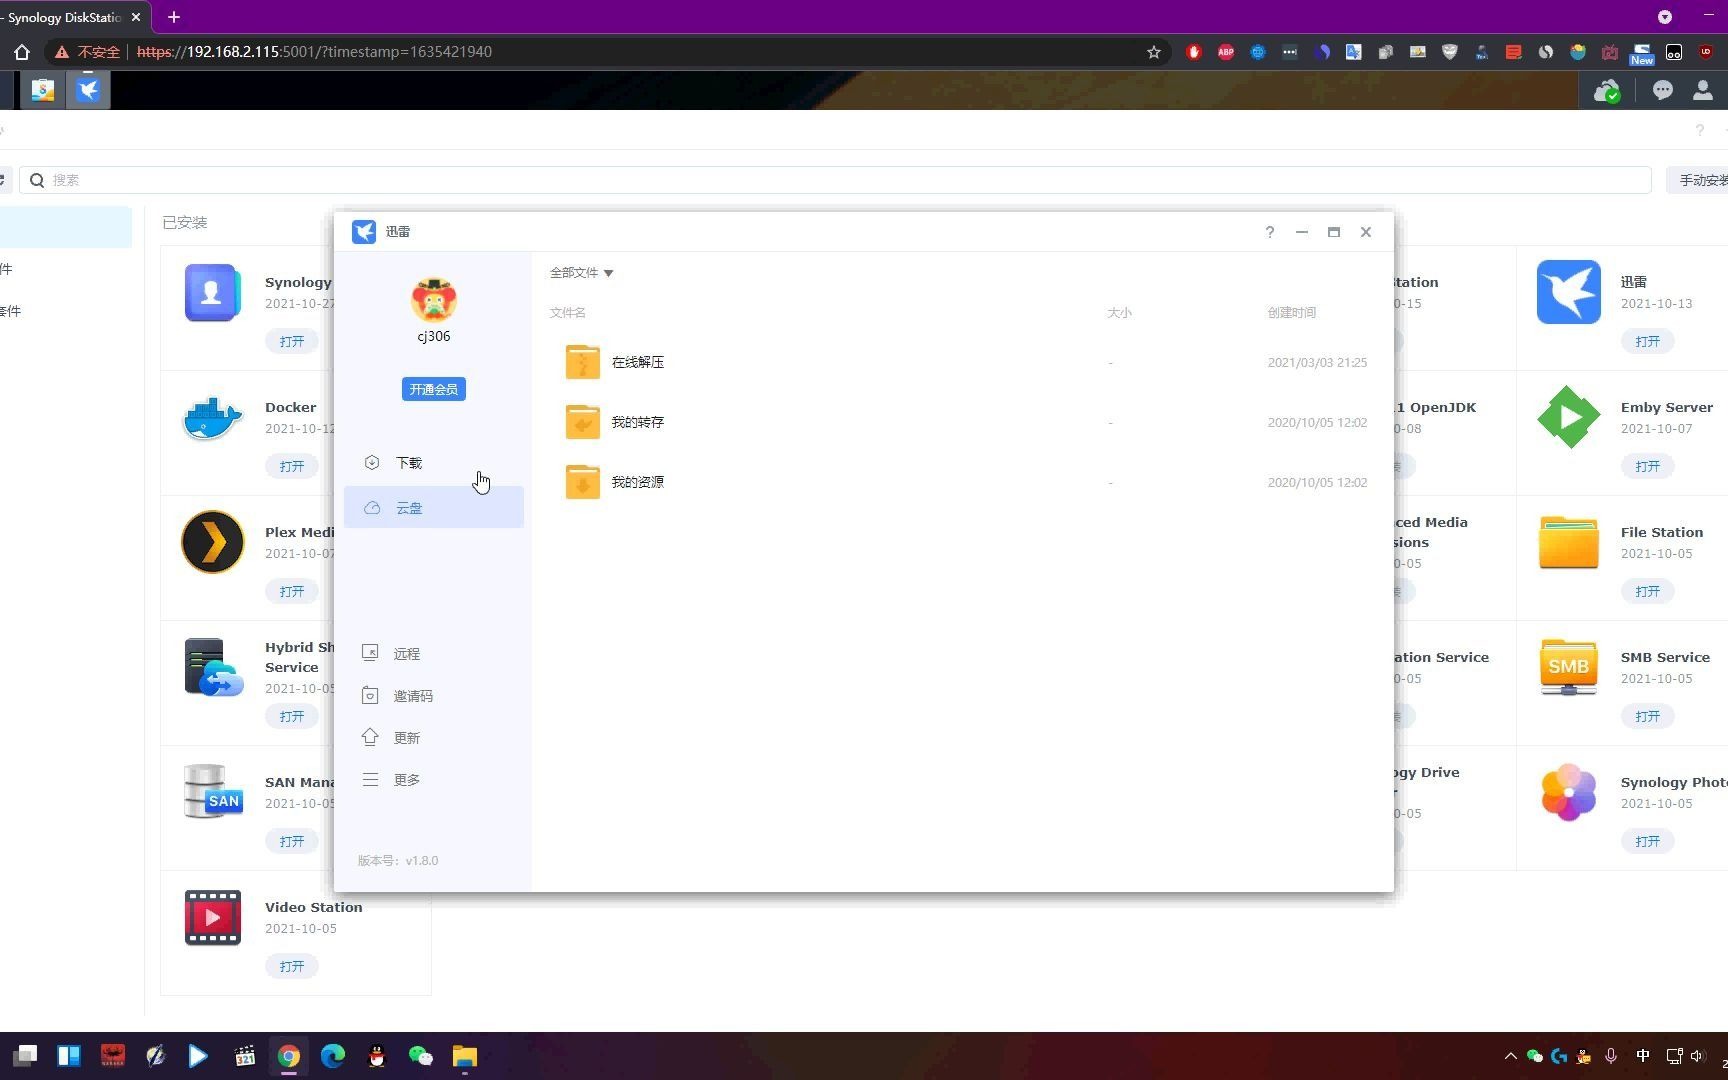Click the 开通会员 button
This screenshot has width=1728, height=1080.
coord(433,389)
